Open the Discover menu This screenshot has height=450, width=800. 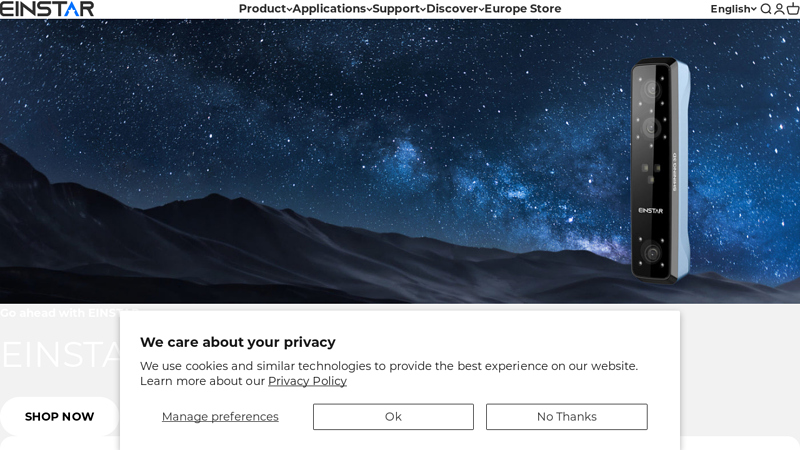pyautogui.click(x=455, y=9)
